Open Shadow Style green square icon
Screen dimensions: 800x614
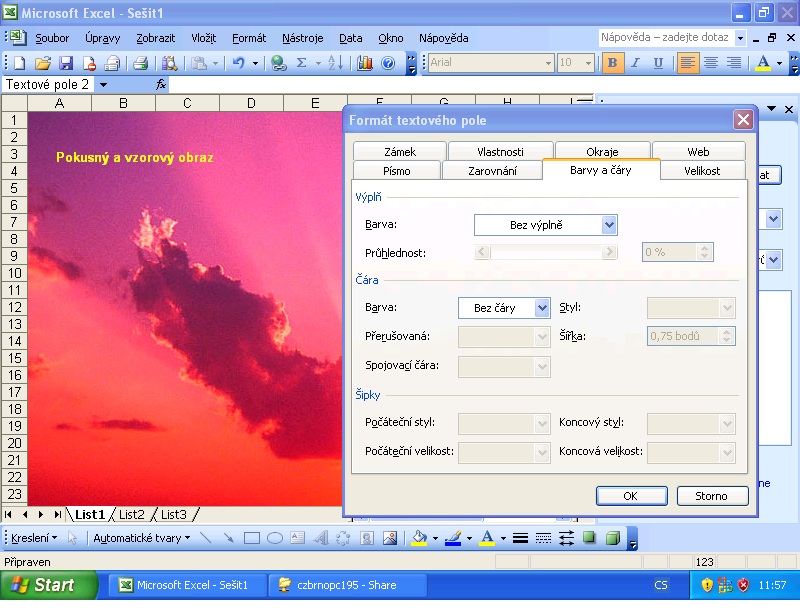click(x=589, y=538)
